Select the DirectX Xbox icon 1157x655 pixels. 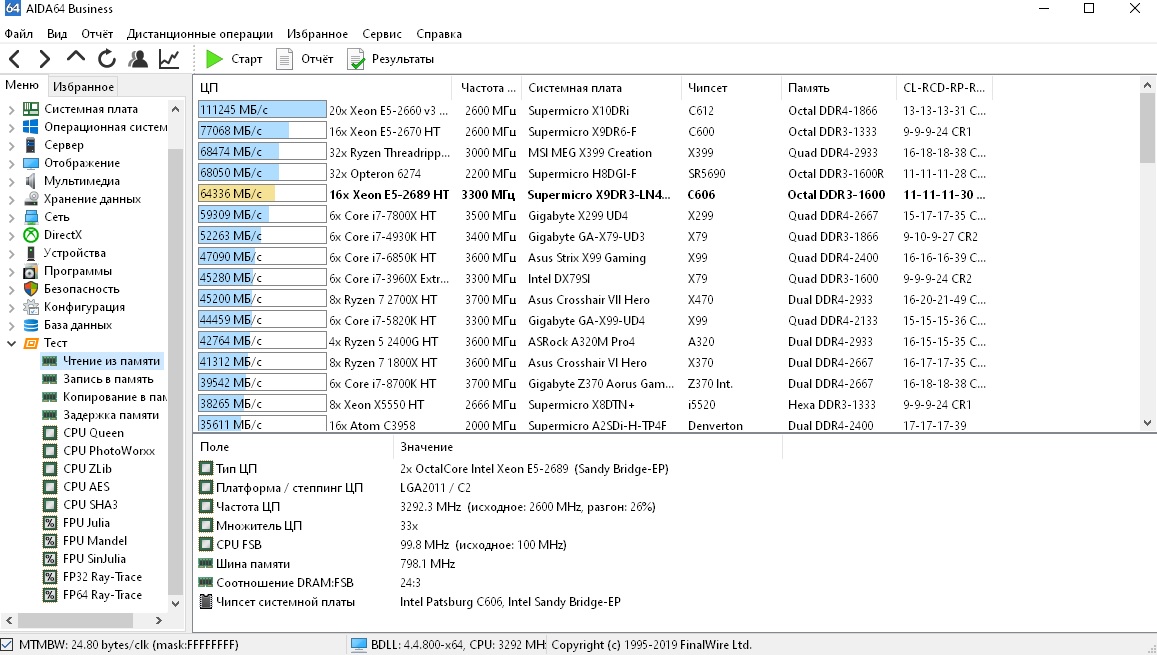coord(31,235)
